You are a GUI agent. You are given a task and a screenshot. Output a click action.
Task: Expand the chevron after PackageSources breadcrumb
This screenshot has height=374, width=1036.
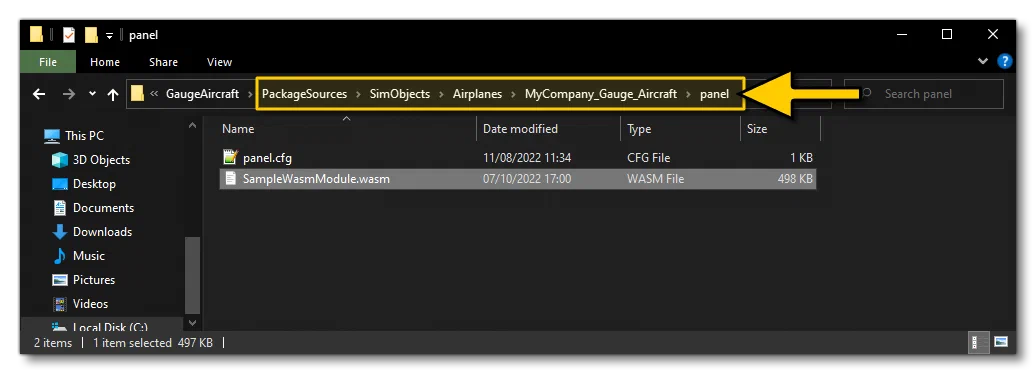pyautogui.click(x=357, y=94)
